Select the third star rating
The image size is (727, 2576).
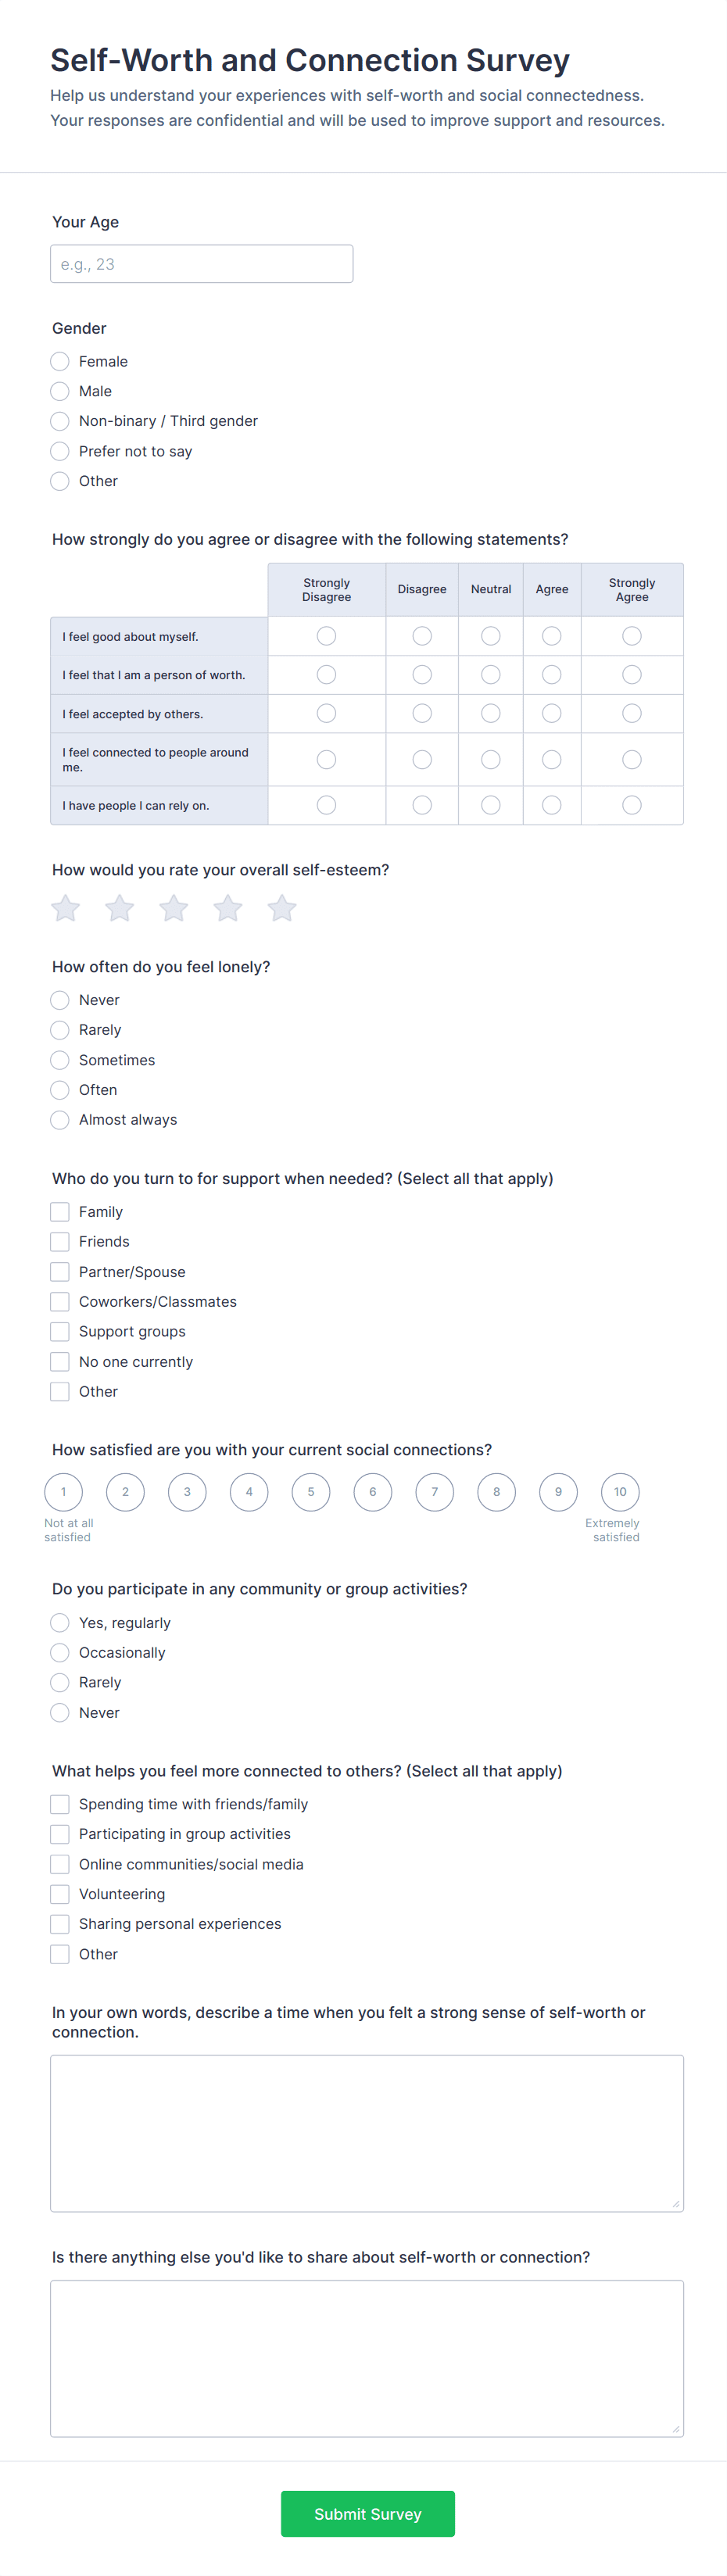(x=174, y=908)
